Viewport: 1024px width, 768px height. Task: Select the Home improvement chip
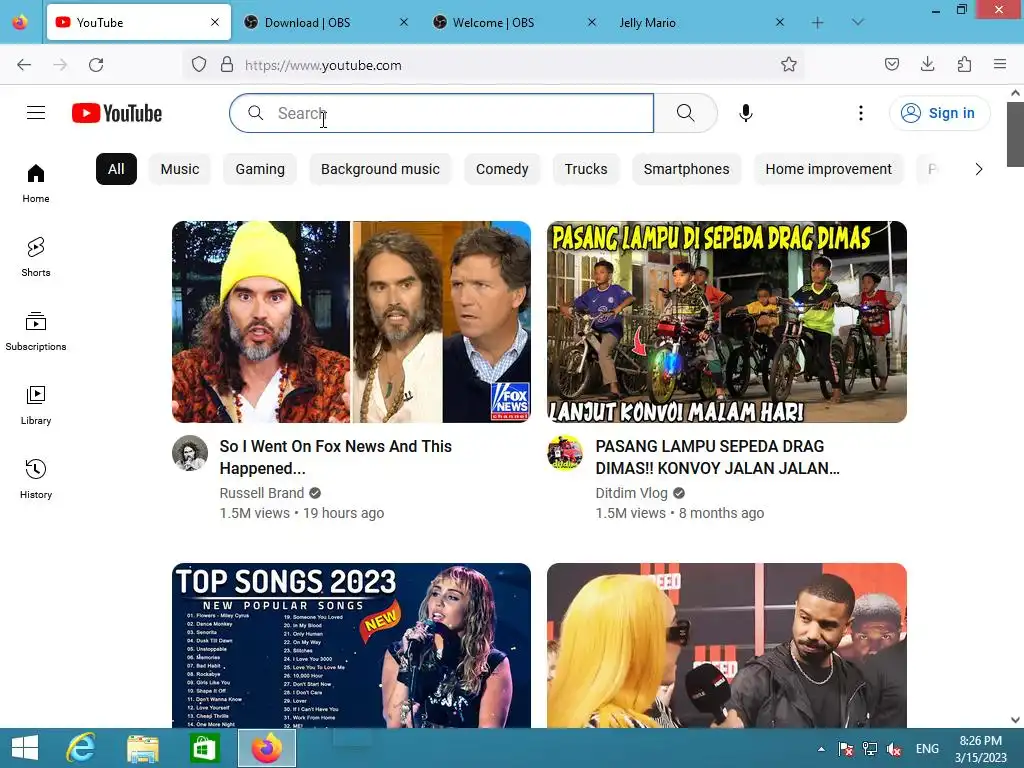point(829,169)
